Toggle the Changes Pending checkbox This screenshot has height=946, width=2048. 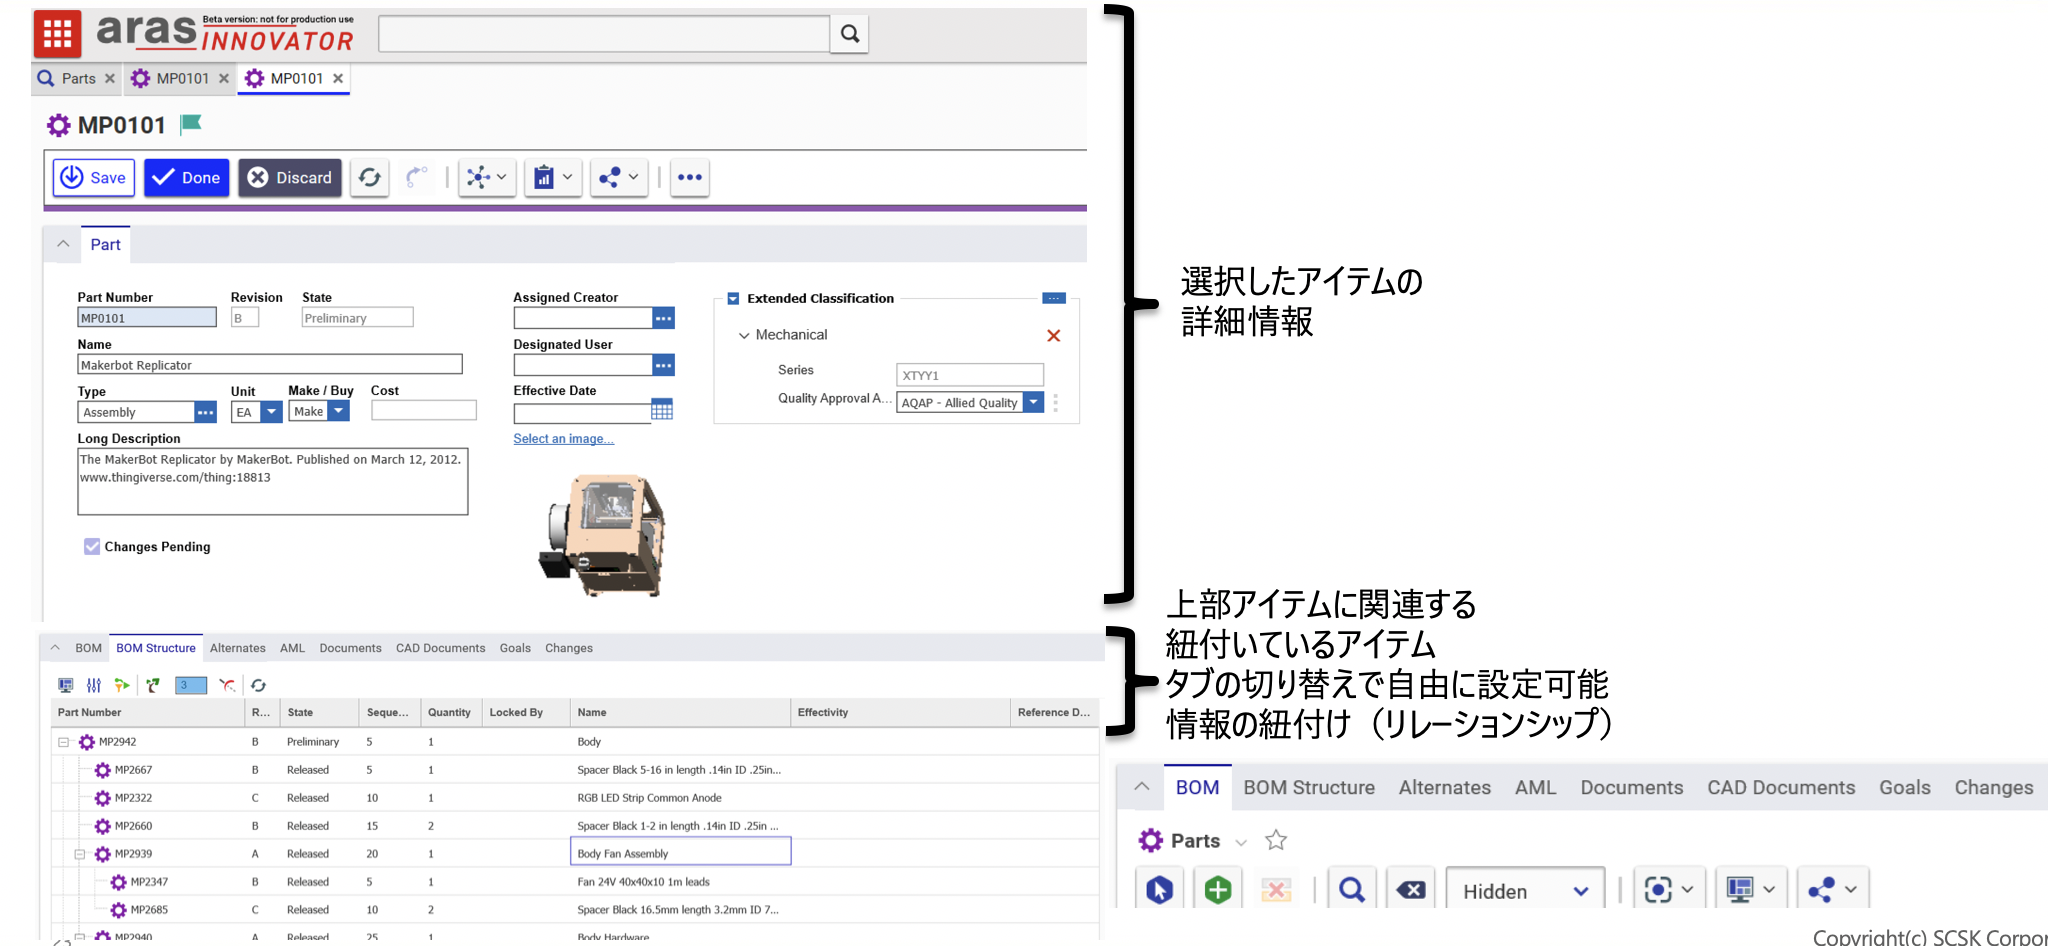tap(92, 547)
